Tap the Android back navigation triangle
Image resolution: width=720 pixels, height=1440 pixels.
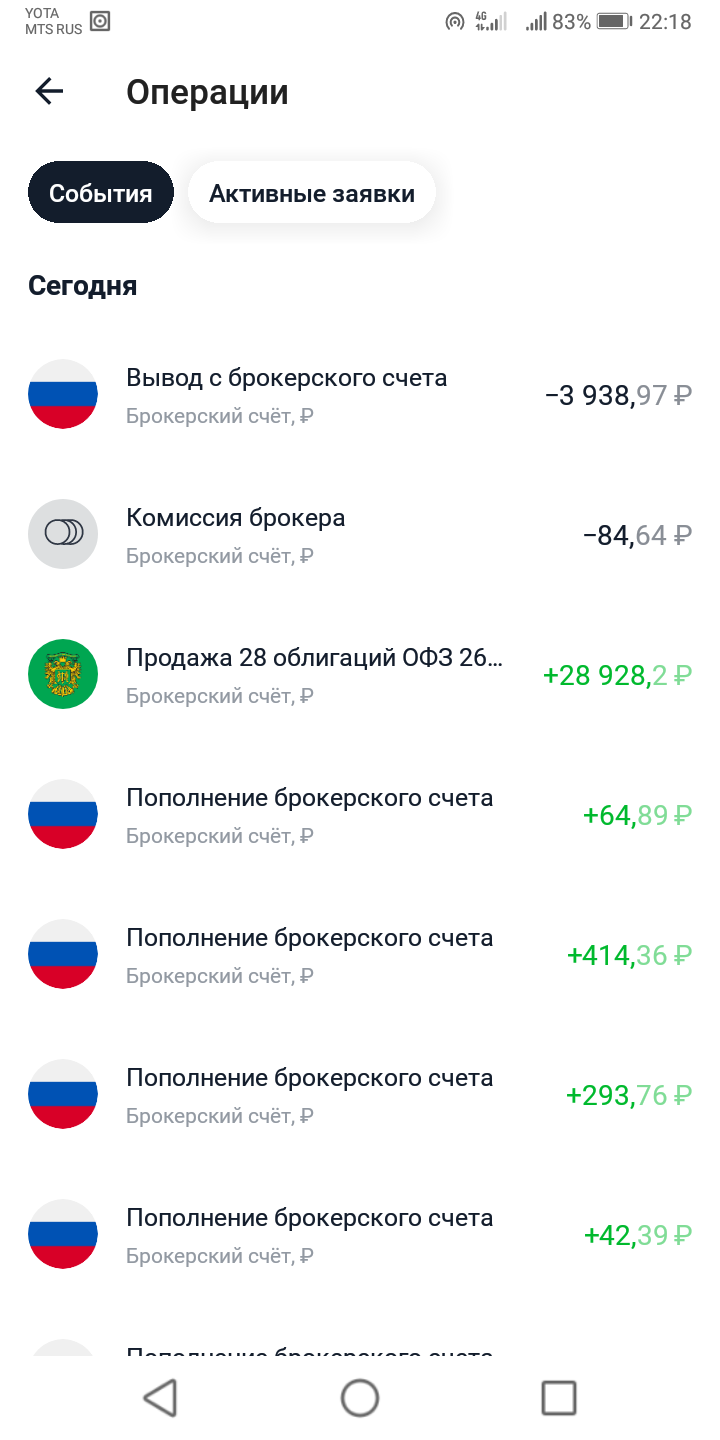[161, 1397]
